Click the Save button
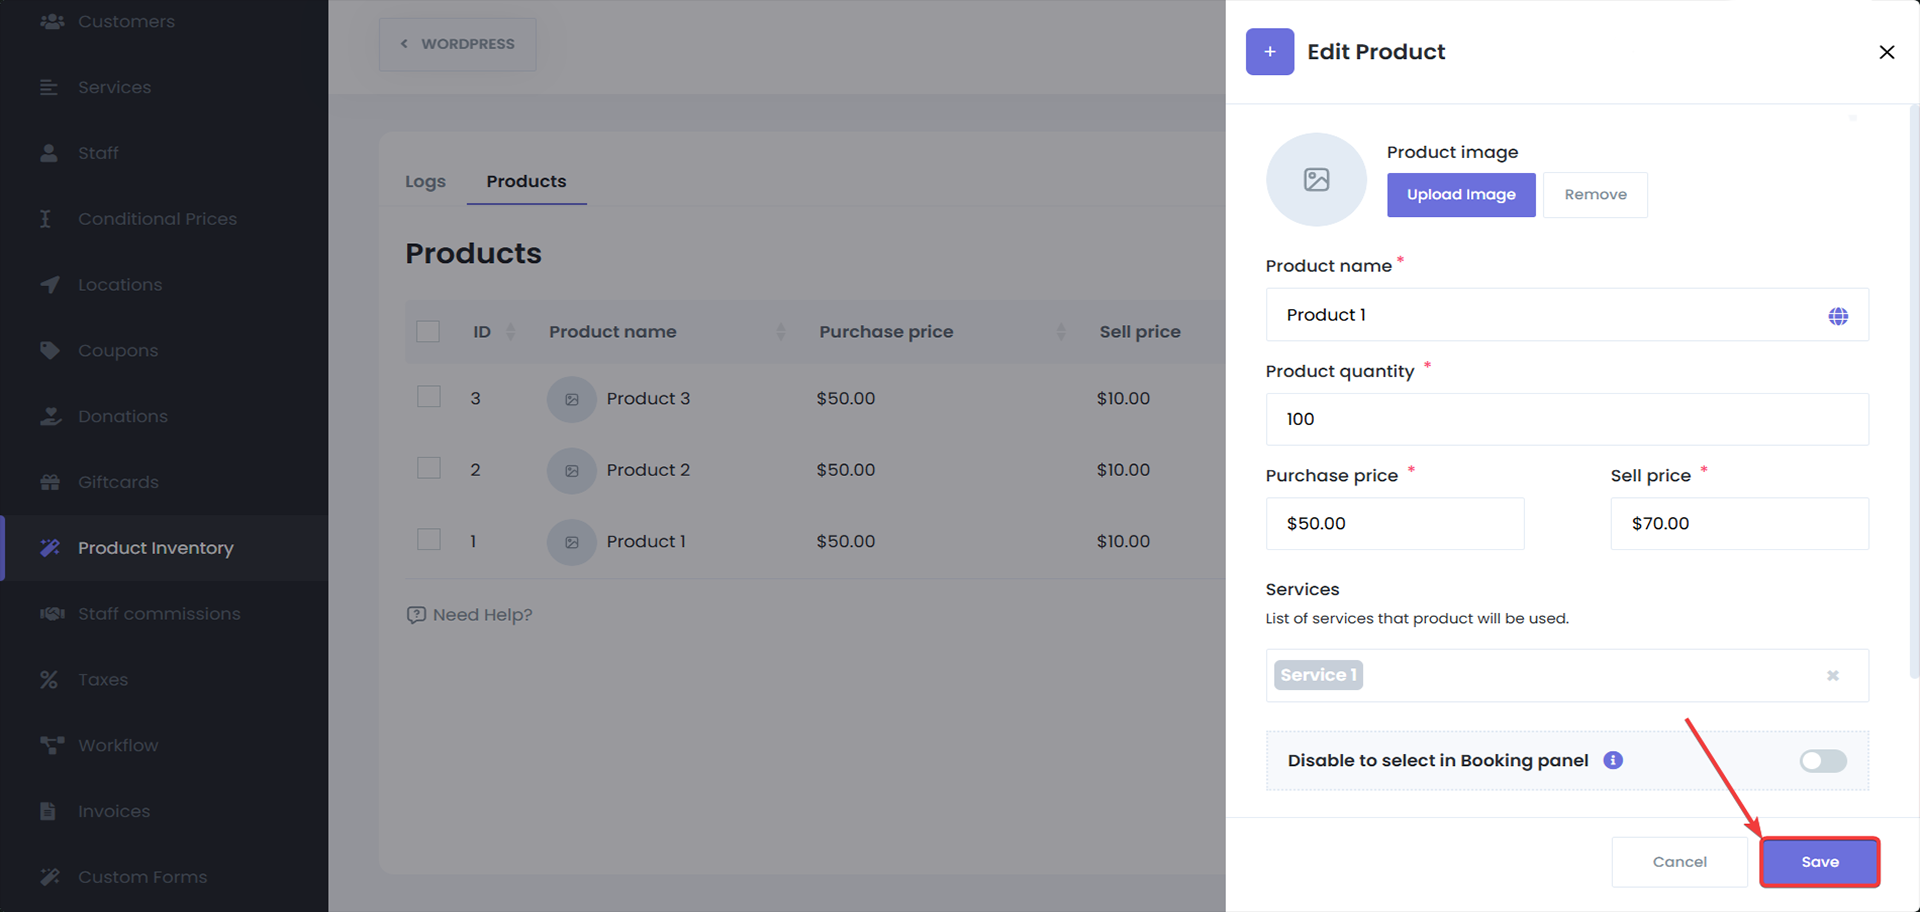1920x912 pixels. (x=1819, y=862)
